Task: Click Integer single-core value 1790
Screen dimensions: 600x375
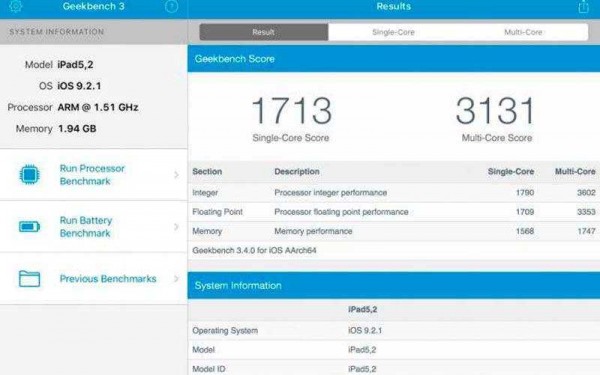Action: click(x=525, y=192)
